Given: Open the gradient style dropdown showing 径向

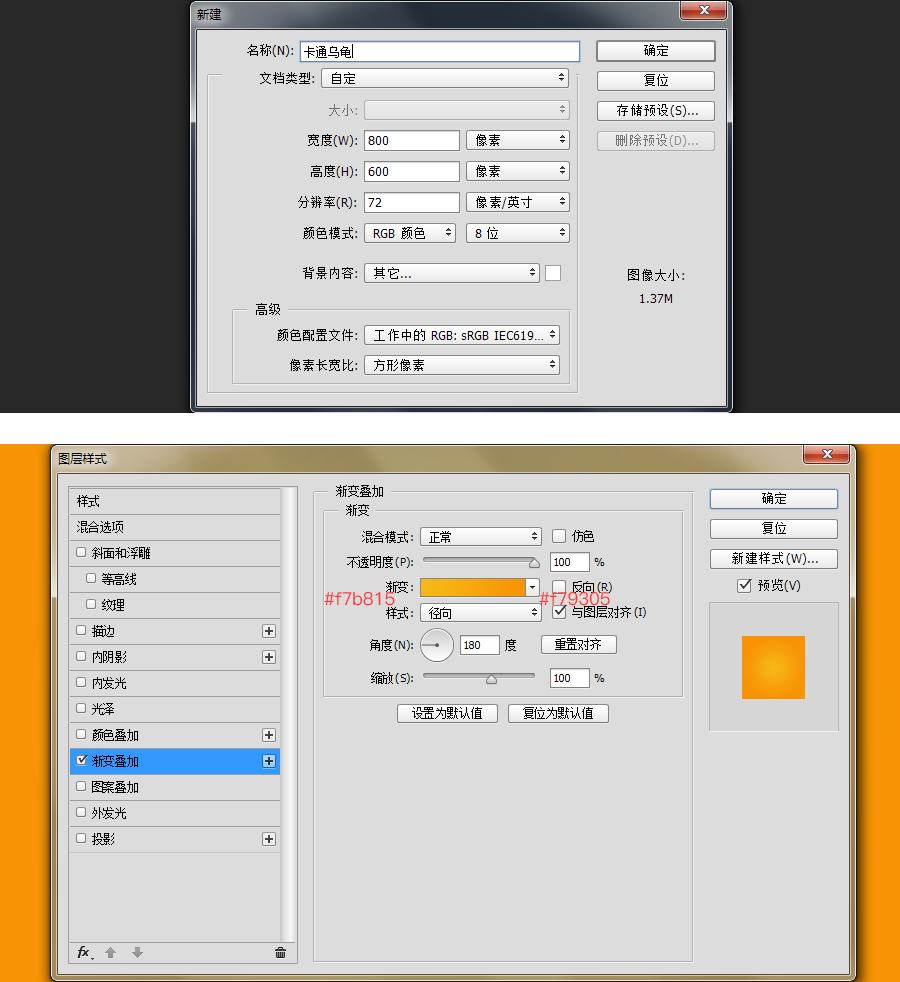Looking at the screenshot, I should pyautogui.click(x=480, y=612).
